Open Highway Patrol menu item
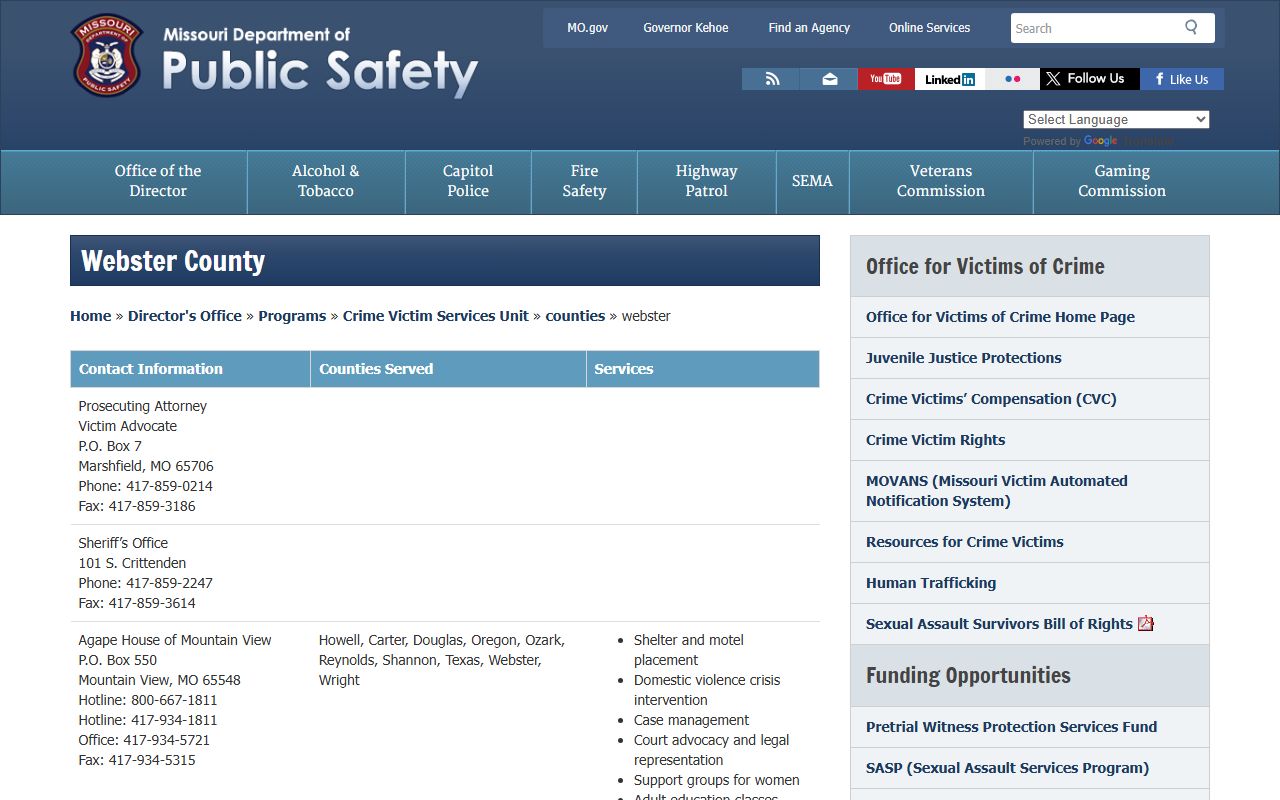Viewport: 1280px width, 800px height. (x=706, y=181)
